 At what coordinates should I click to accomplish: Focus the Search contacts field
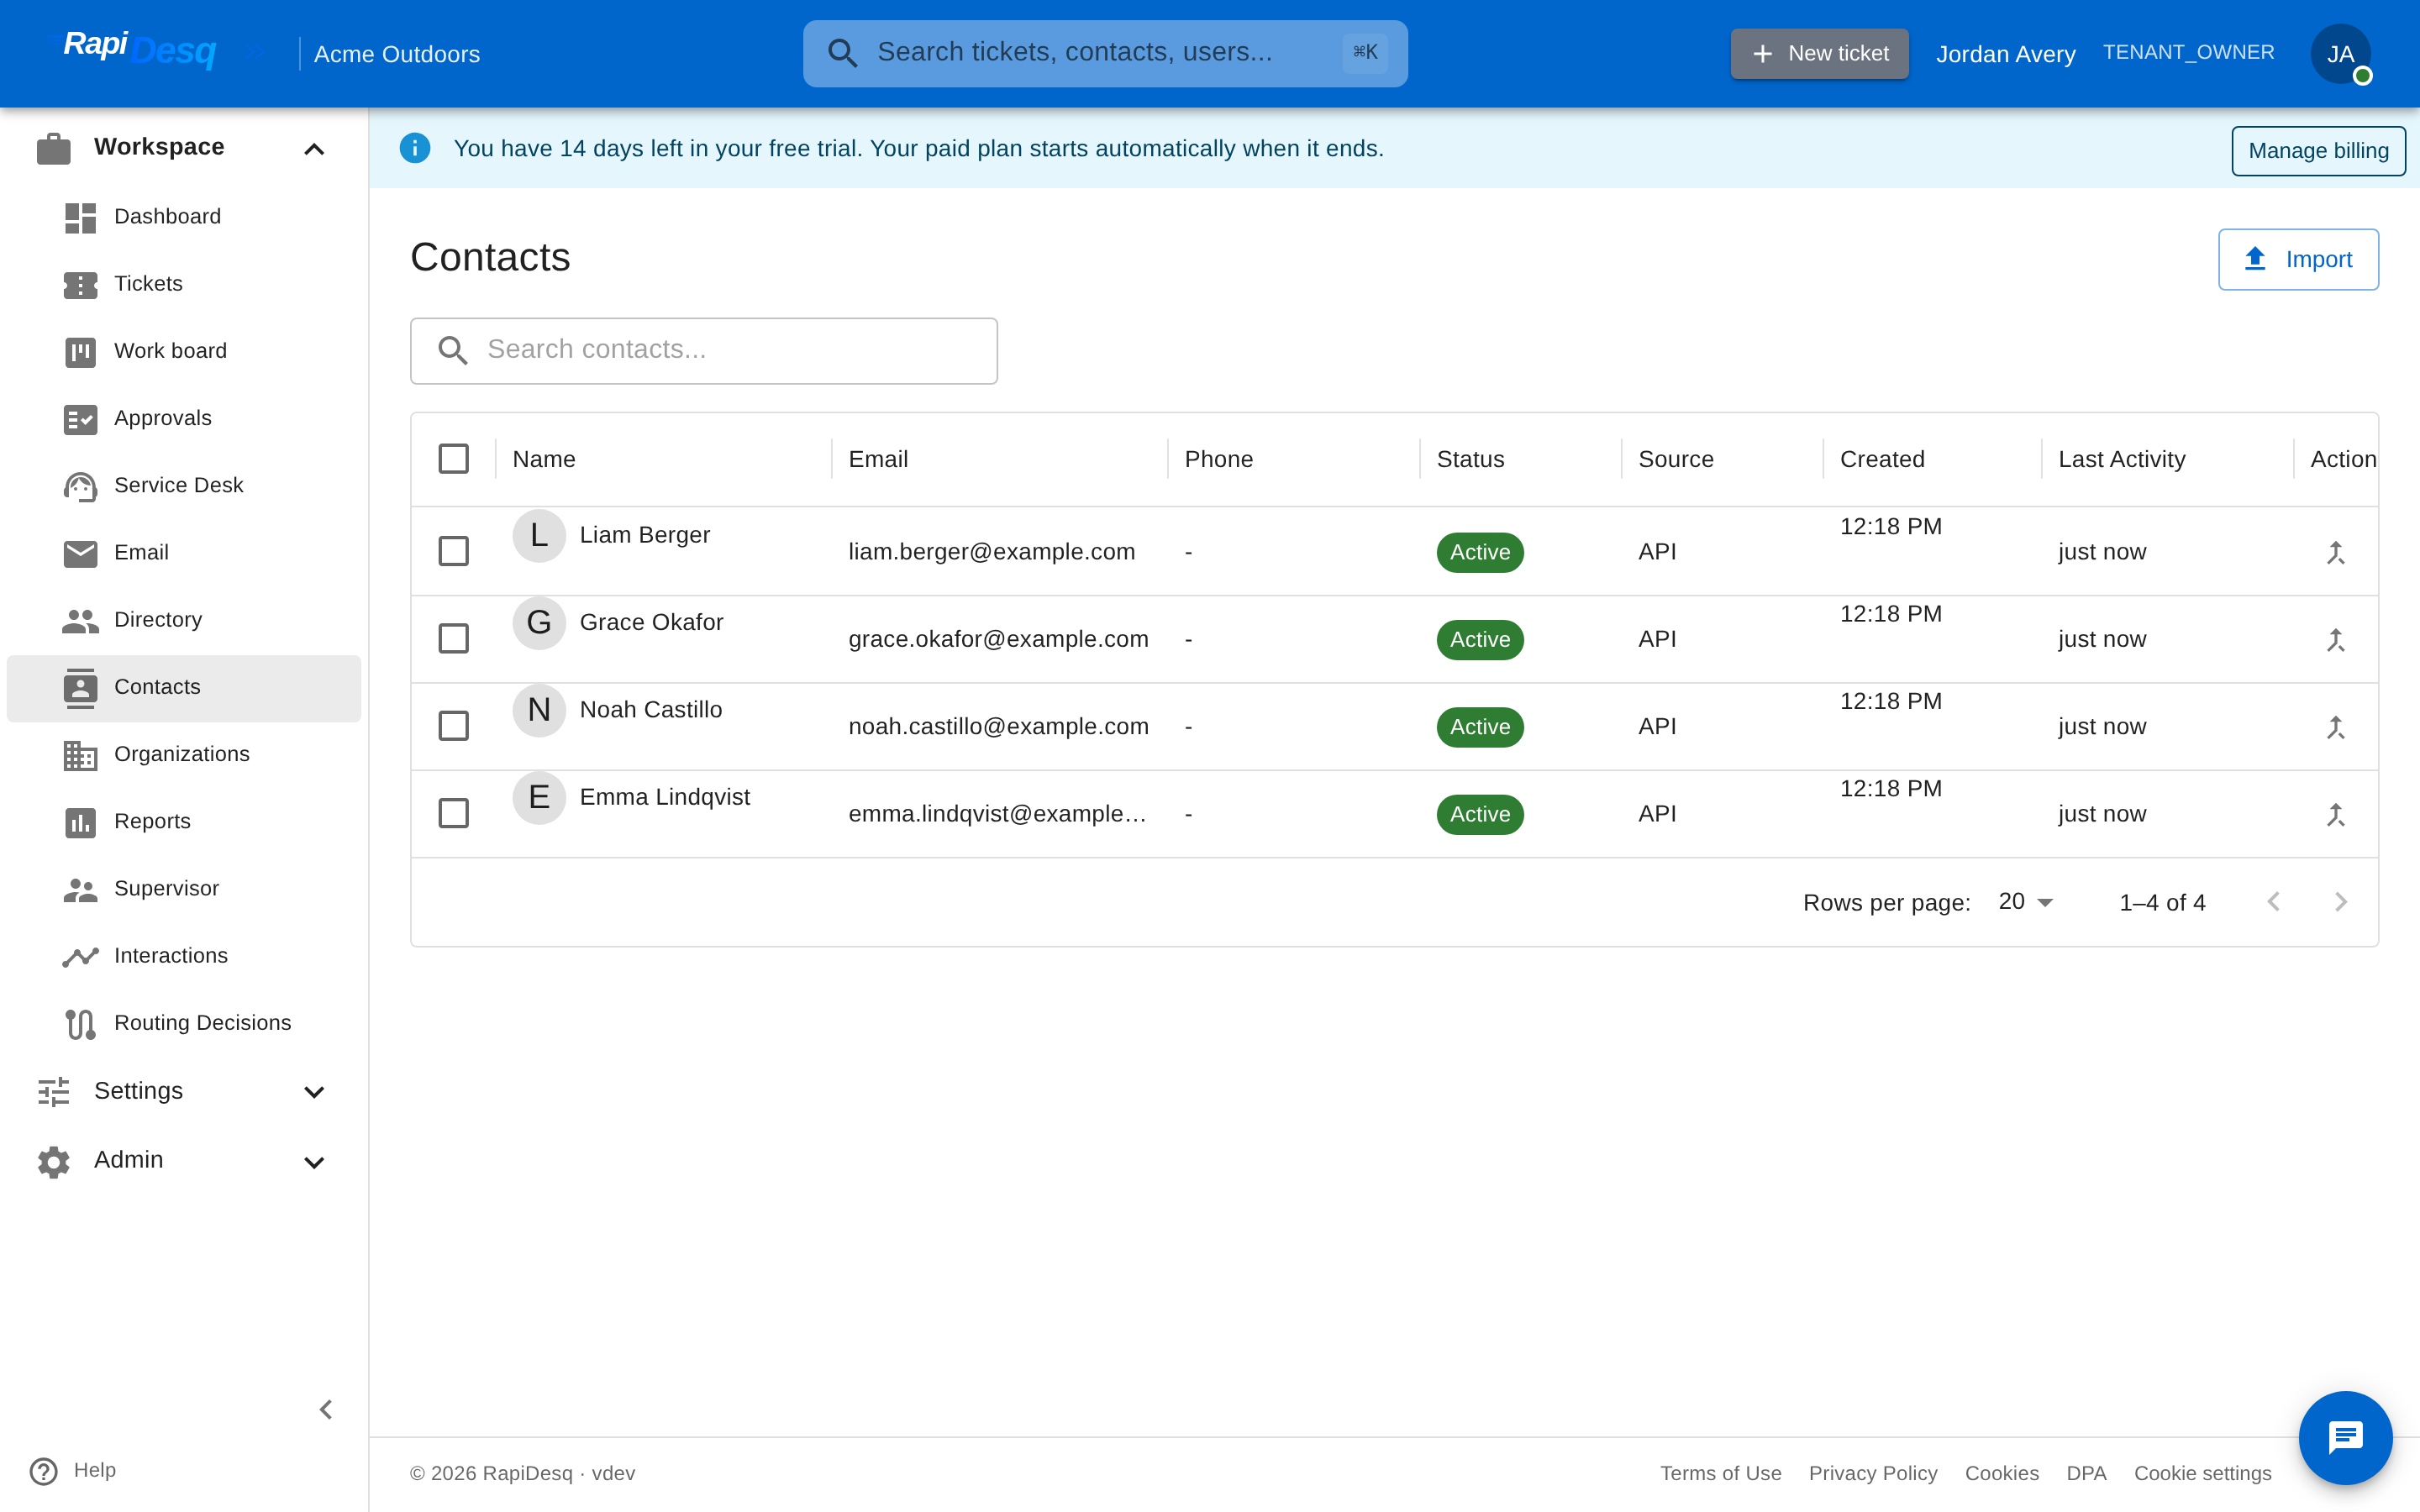pyautogui.click(x=704, y=351)
